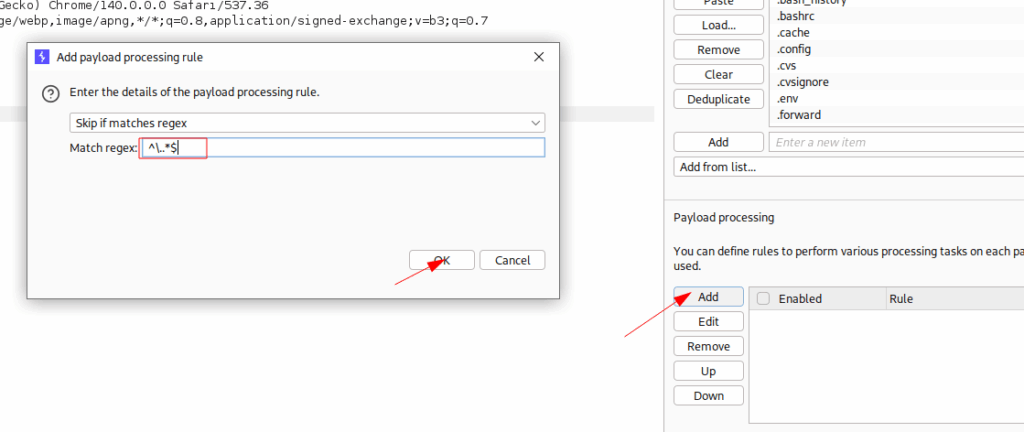Close the Add payload processing rule dialog
Image resolution: width=1024 pixels, height=432 pixels.
pos(540,57)
